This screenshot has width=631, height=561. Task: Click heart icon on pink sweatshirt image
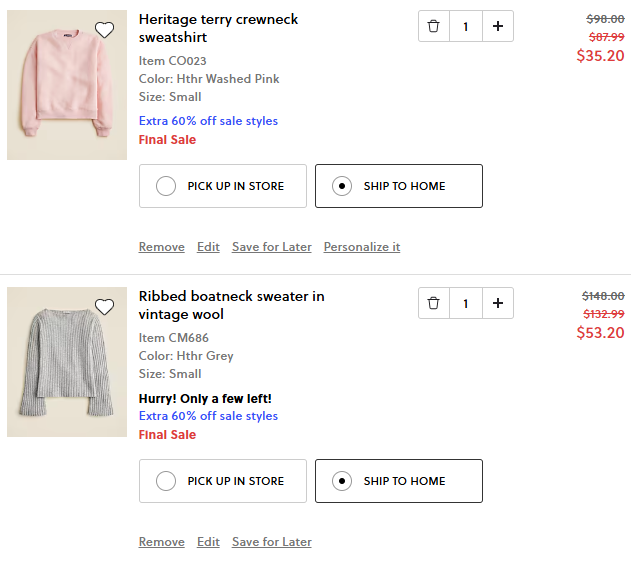(x=104, y=30)
